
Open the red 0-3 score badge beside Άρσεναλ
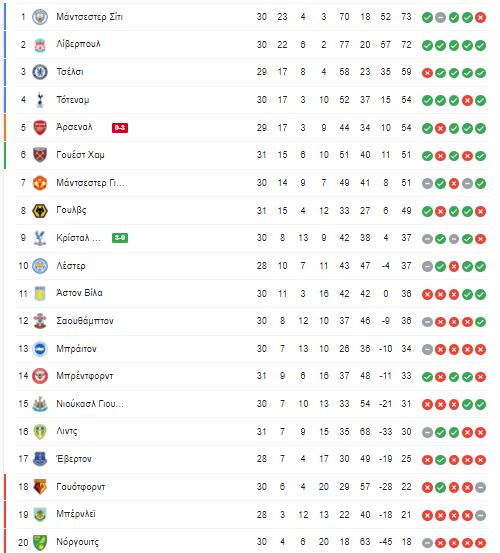click(120, 128)
